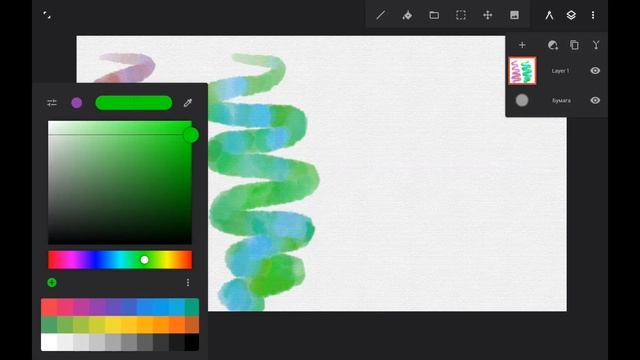640x360 pixels.
Task: Click the Бумага layer label
Action: 561,100
